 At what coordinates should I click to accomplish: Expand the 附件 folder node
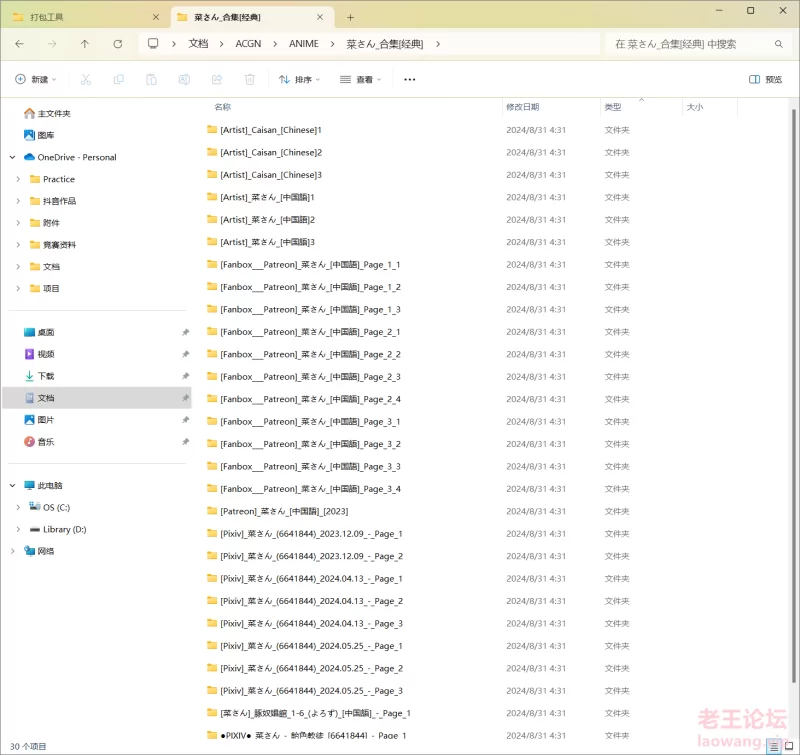[x=18, y=223]
